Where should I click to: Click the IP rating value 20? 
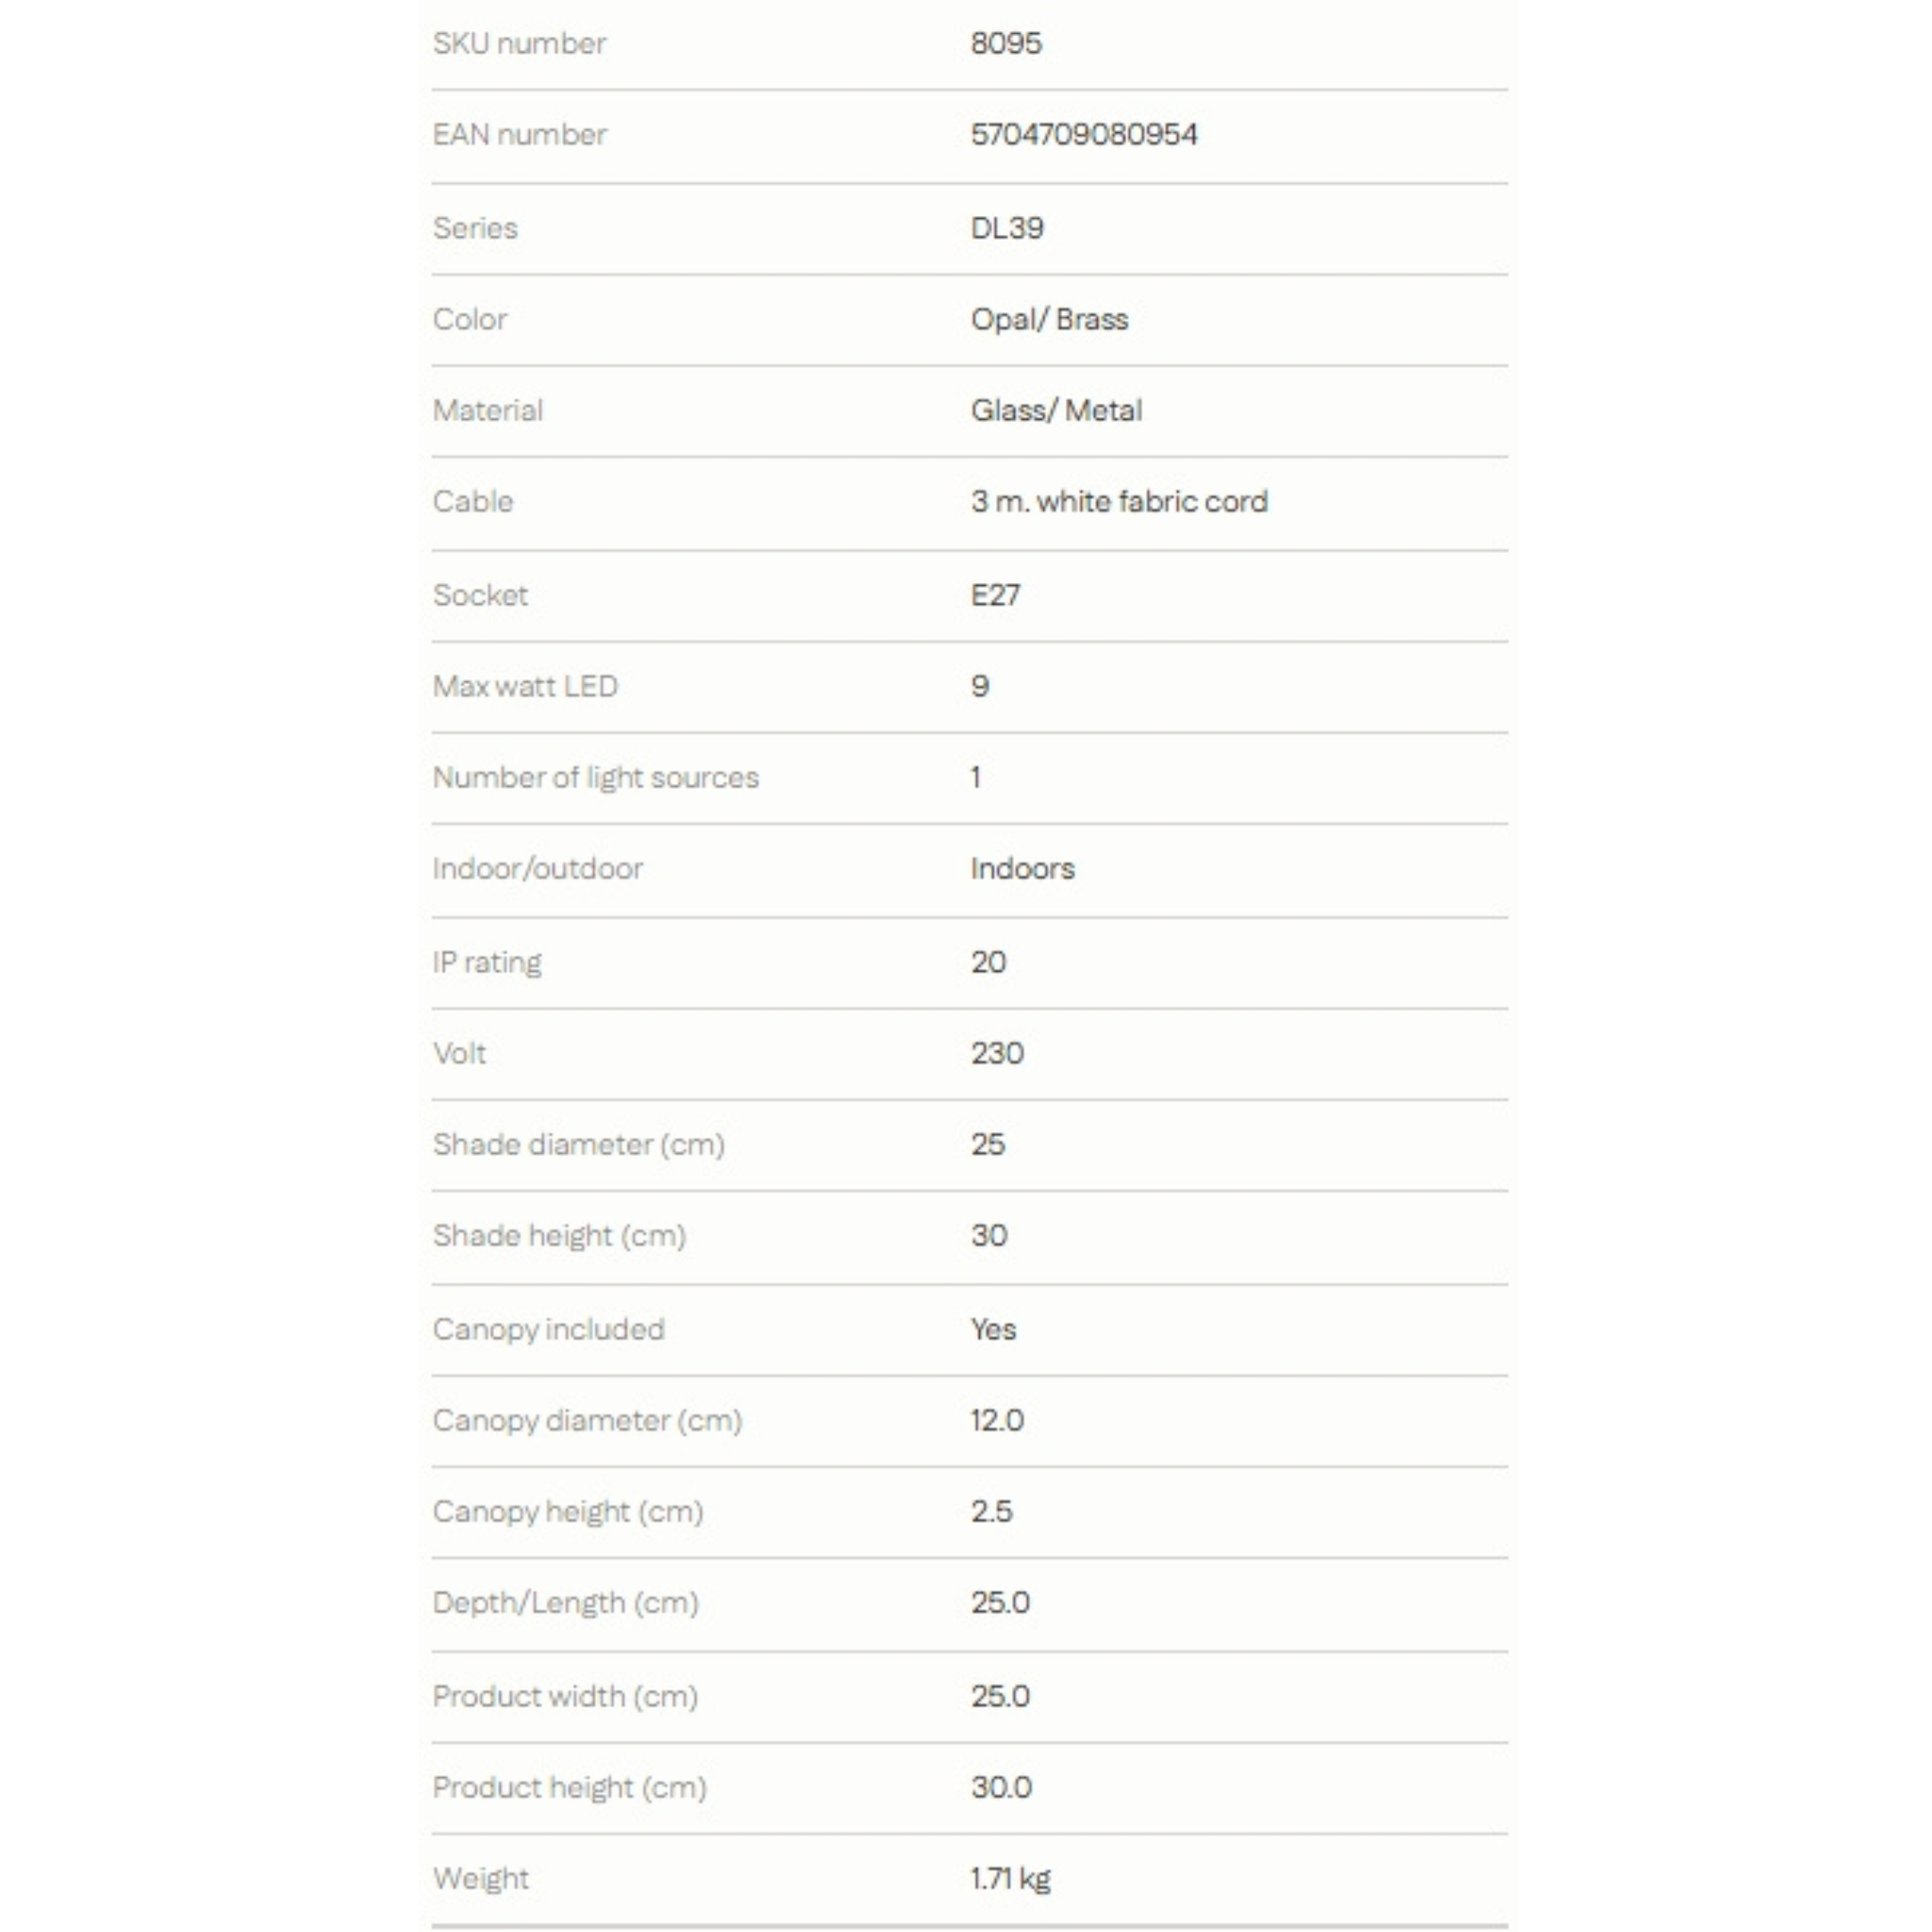pyautogui.click(x=988, y=962)
